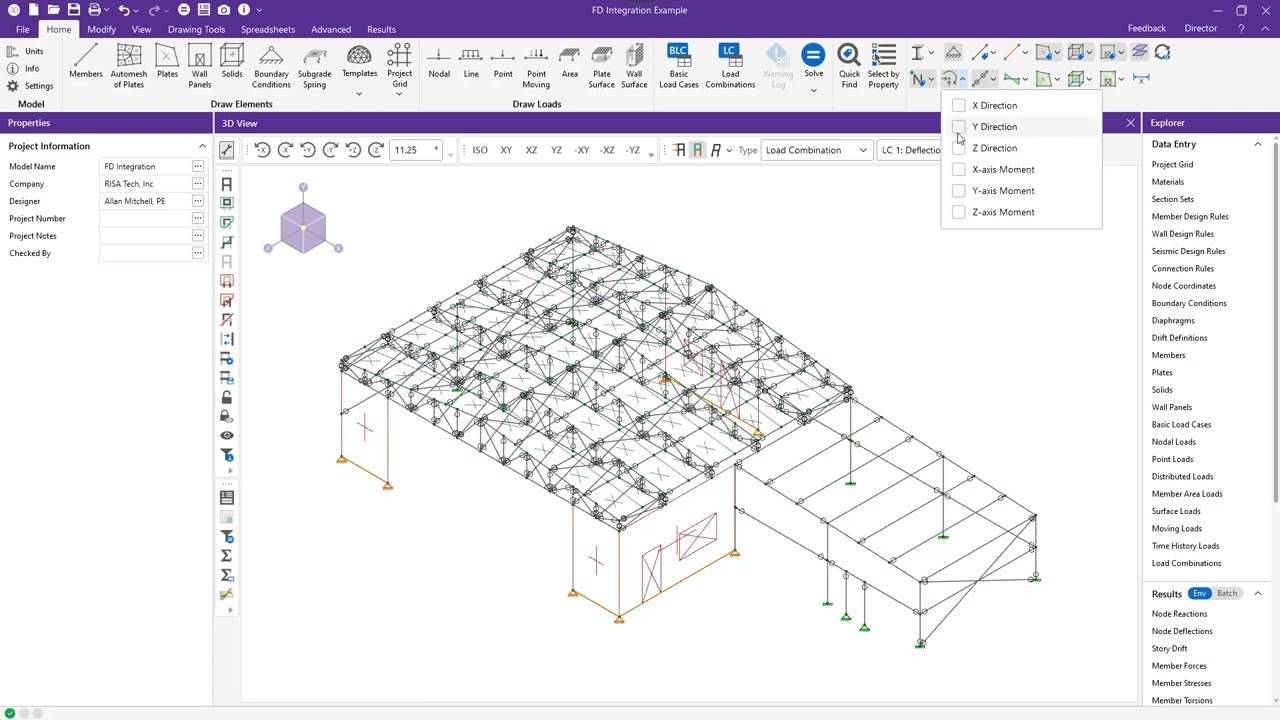The width and height of the screenshot is (1280, 720).
Task: Check the X Direction checkbox
Action: 959,105
